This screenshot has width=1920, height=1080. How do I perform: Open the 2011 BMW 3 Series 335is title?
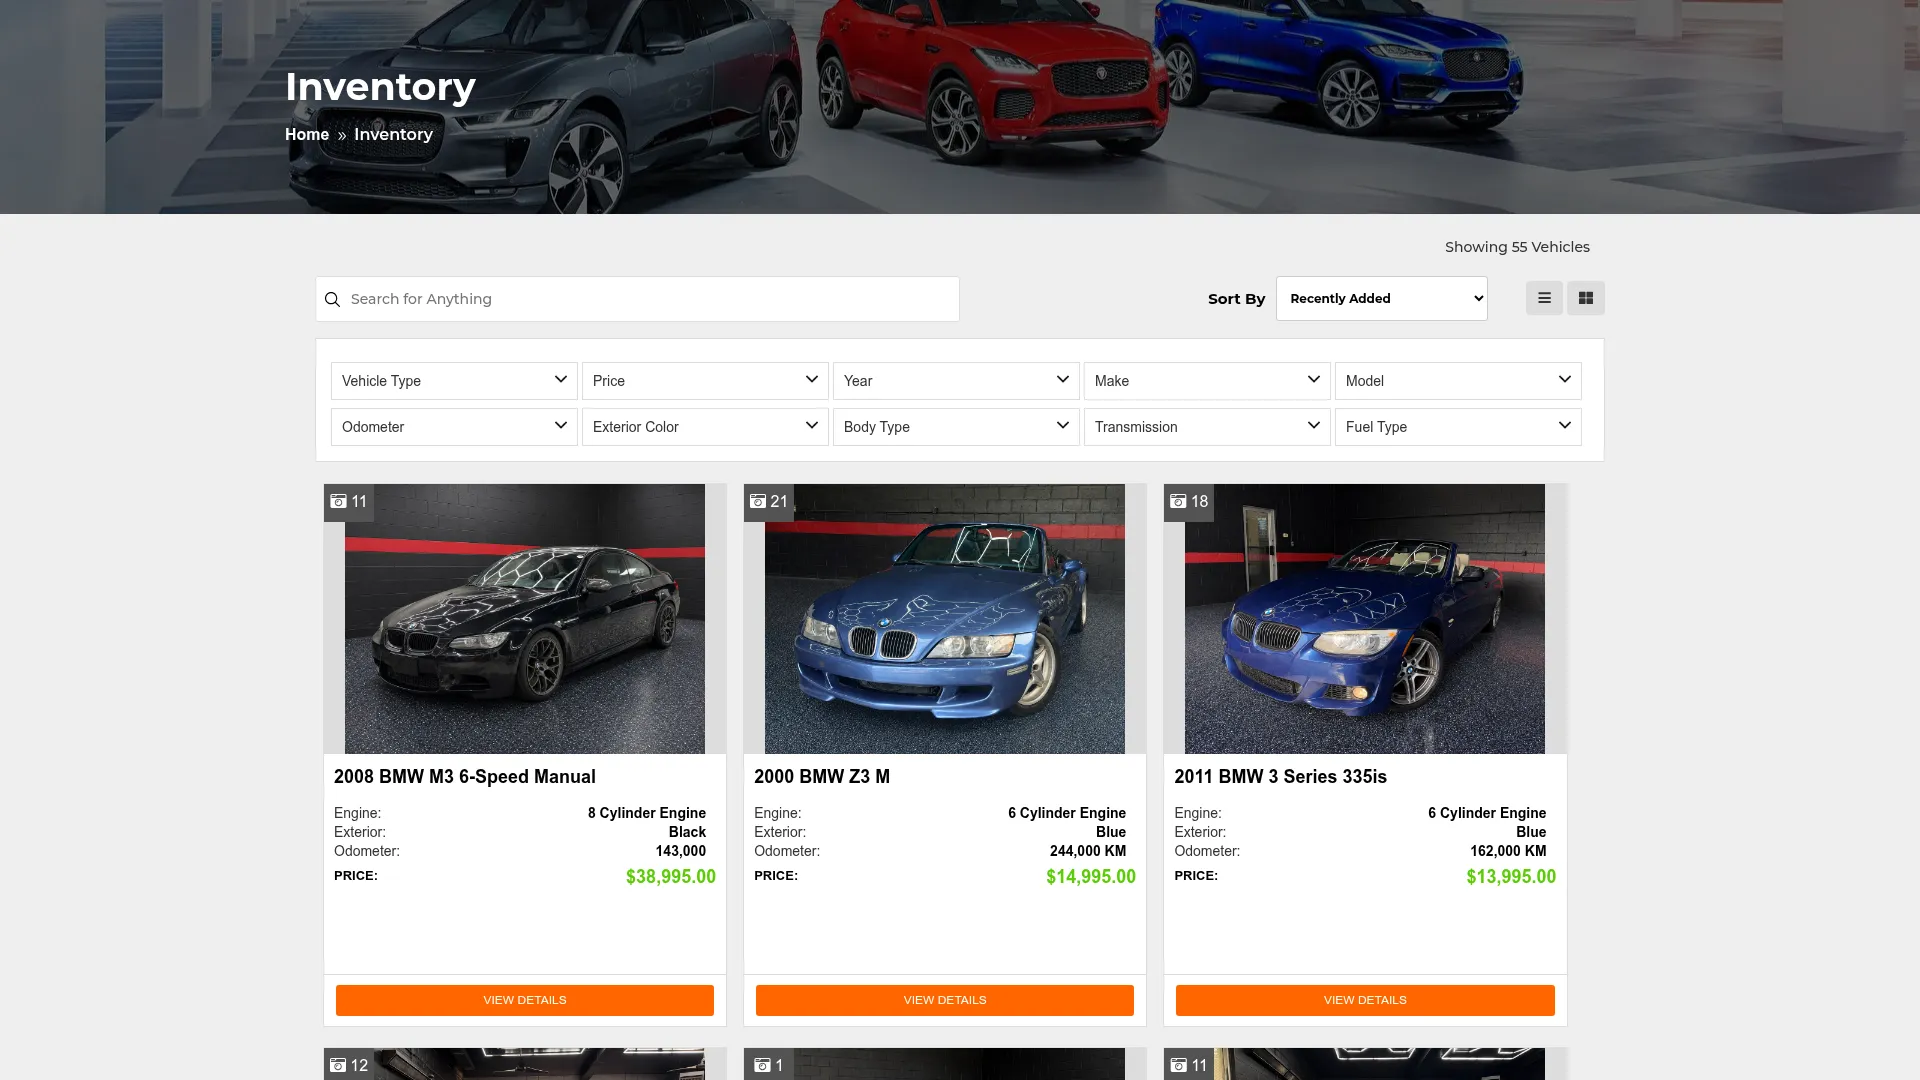coord(1281,777)
